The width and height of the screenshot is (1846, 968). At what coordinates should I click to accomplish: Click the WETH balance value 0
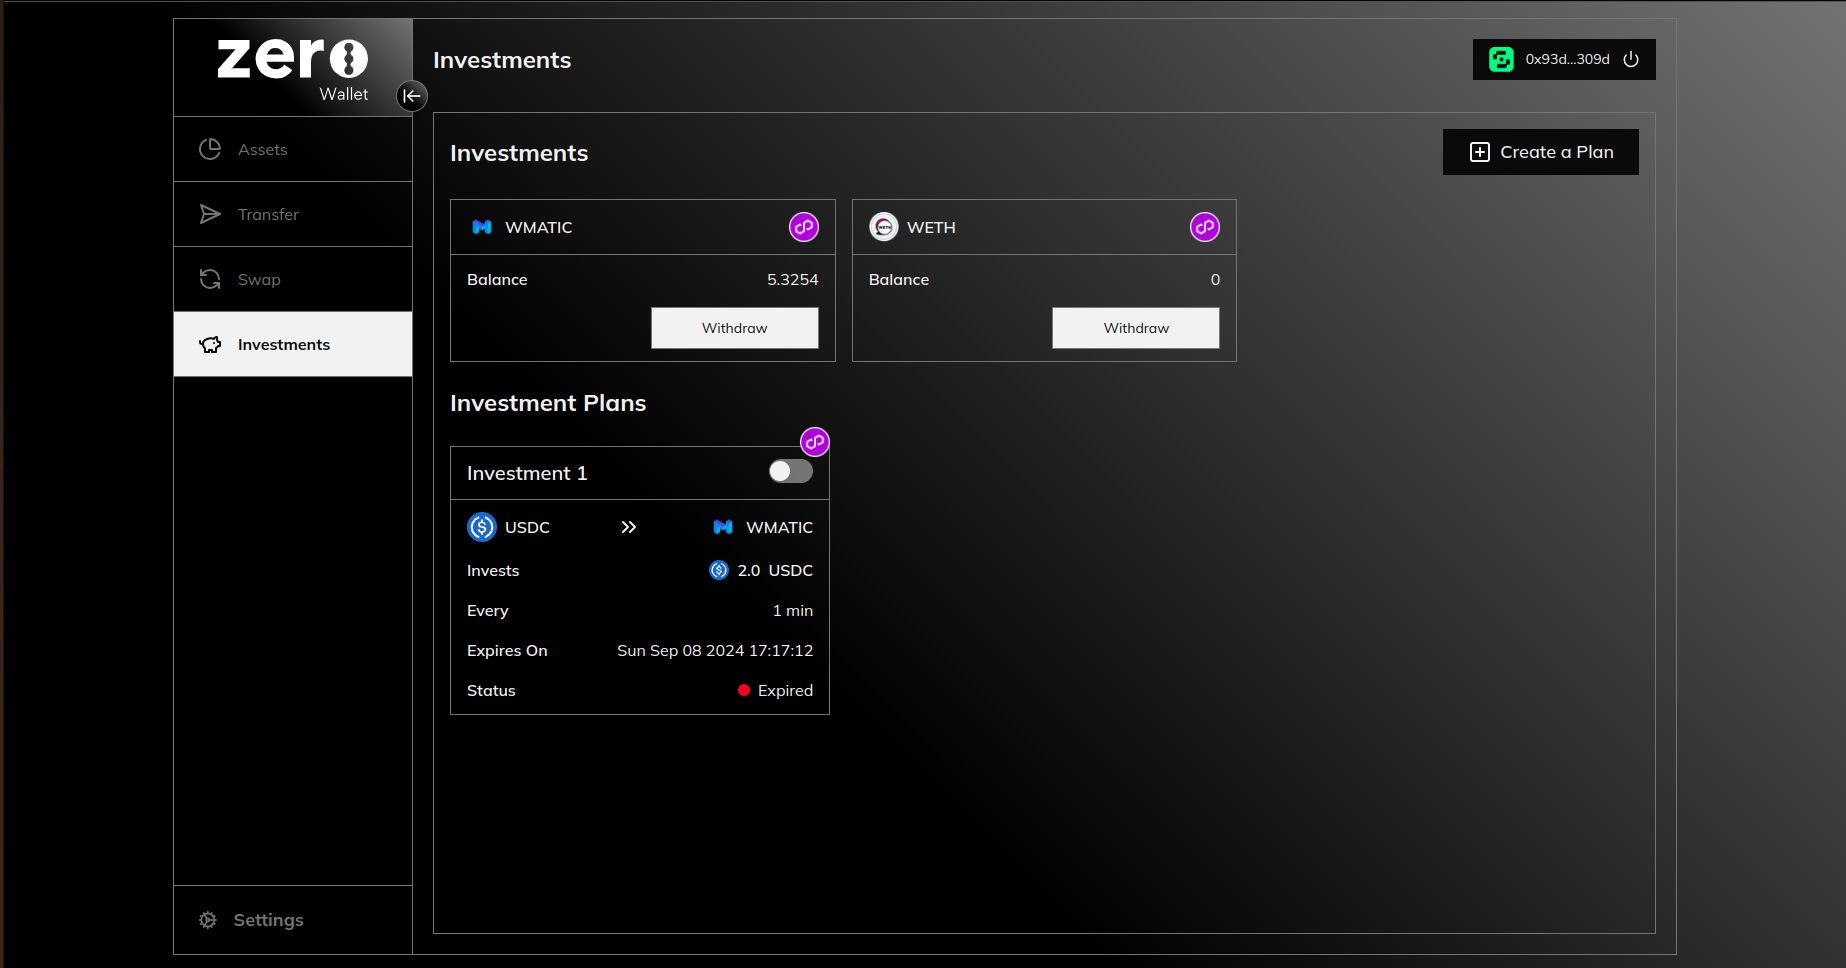pyautogui.click(x=1215, y=279)
